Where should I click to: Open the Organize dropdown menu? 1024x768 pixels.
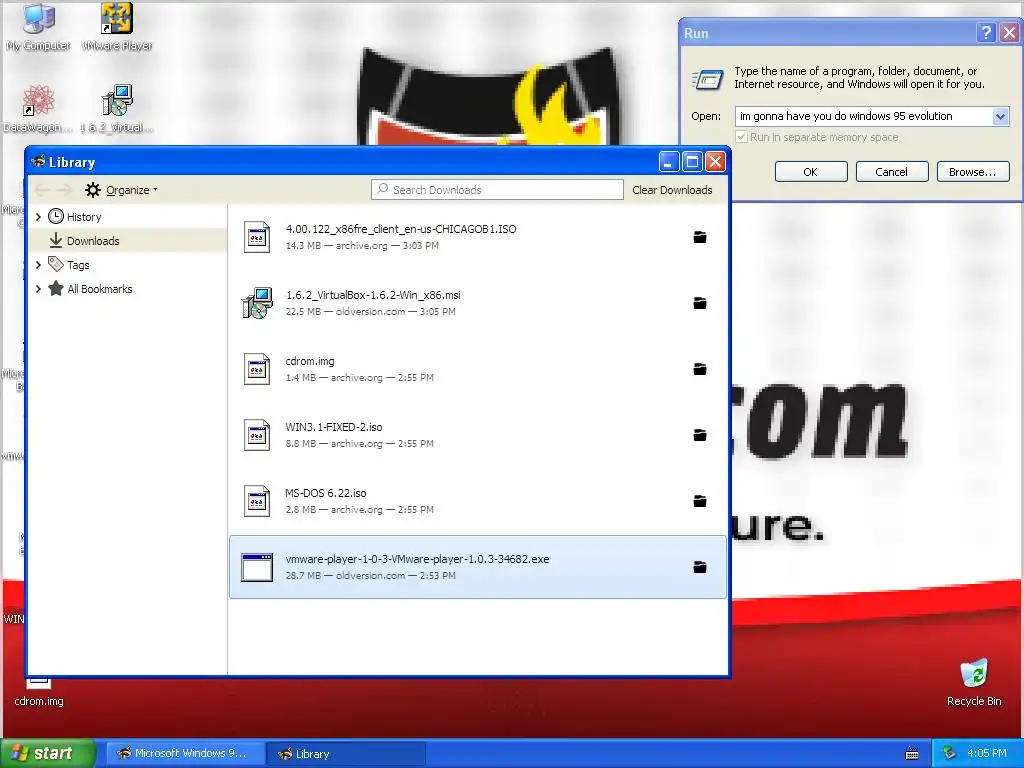[x=121, y=190]
